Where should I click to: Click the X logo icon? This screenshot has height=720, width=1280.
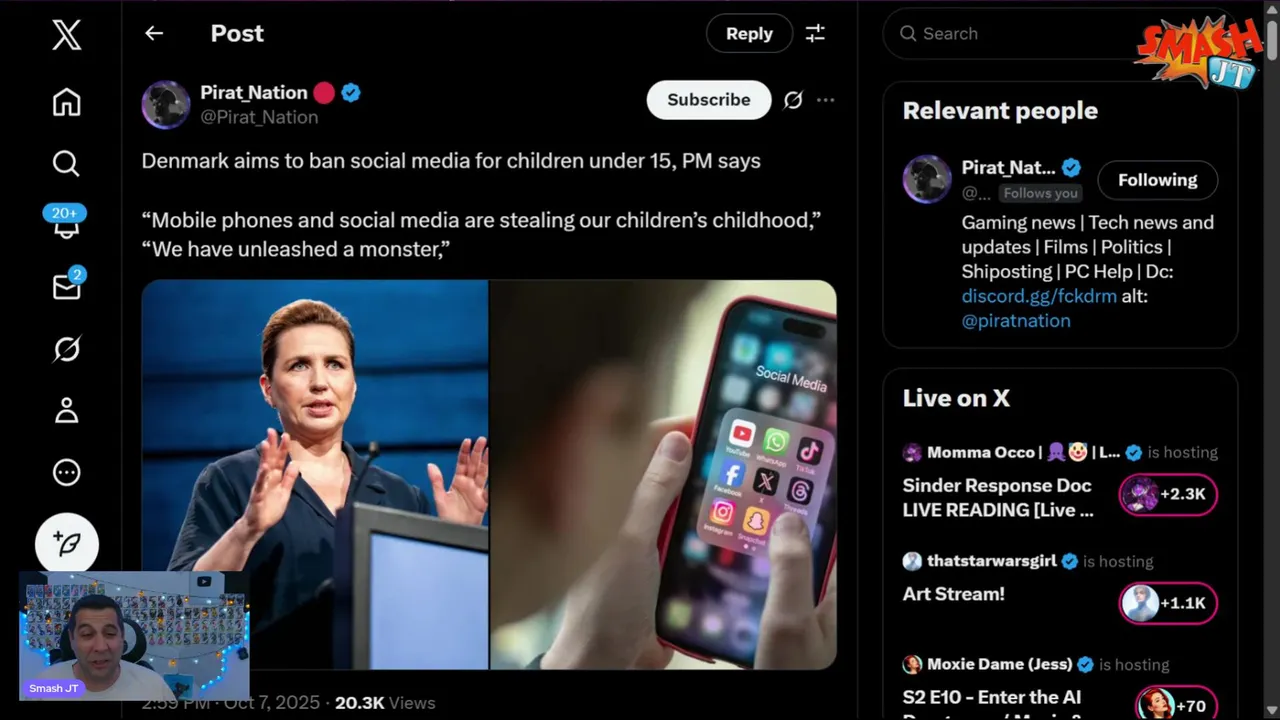pos(66,36)
